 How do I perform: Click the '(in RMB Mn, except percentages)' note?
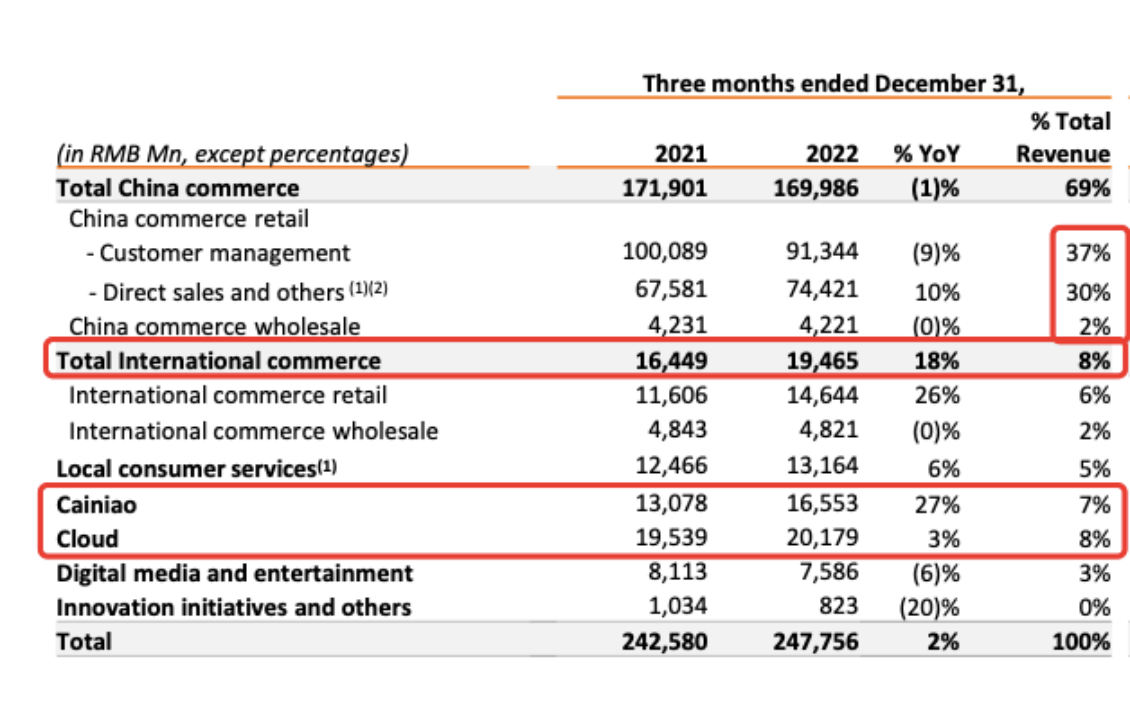click(233, 154)
